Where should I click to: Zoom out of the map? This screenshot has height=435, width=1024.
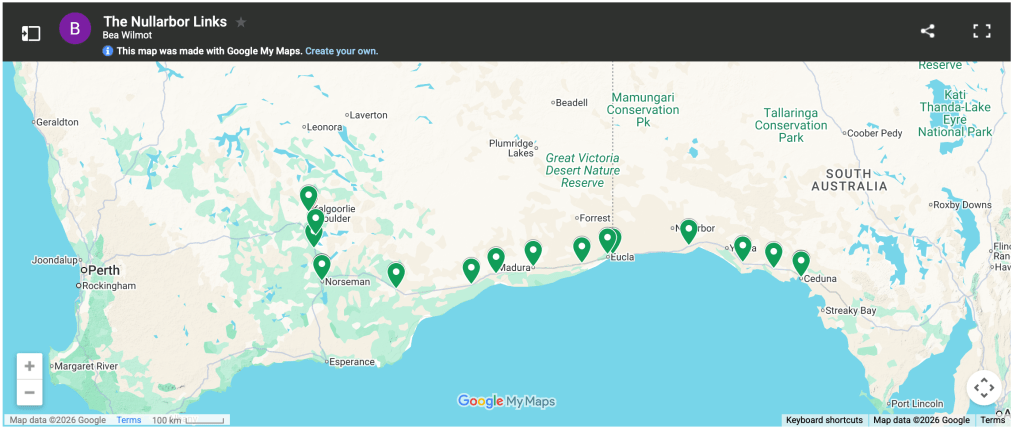click(x=30, y=392)
